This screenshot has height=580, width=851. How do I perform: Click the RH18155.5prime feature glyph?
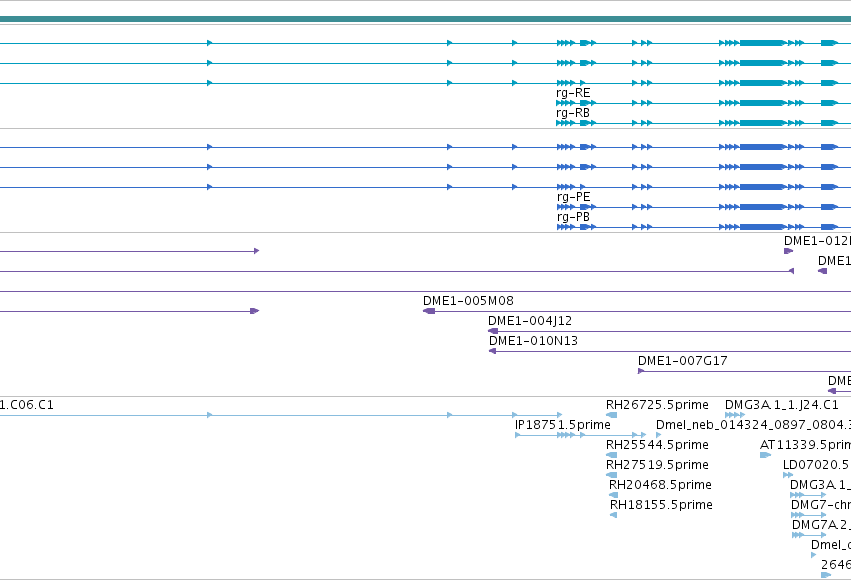614,515
